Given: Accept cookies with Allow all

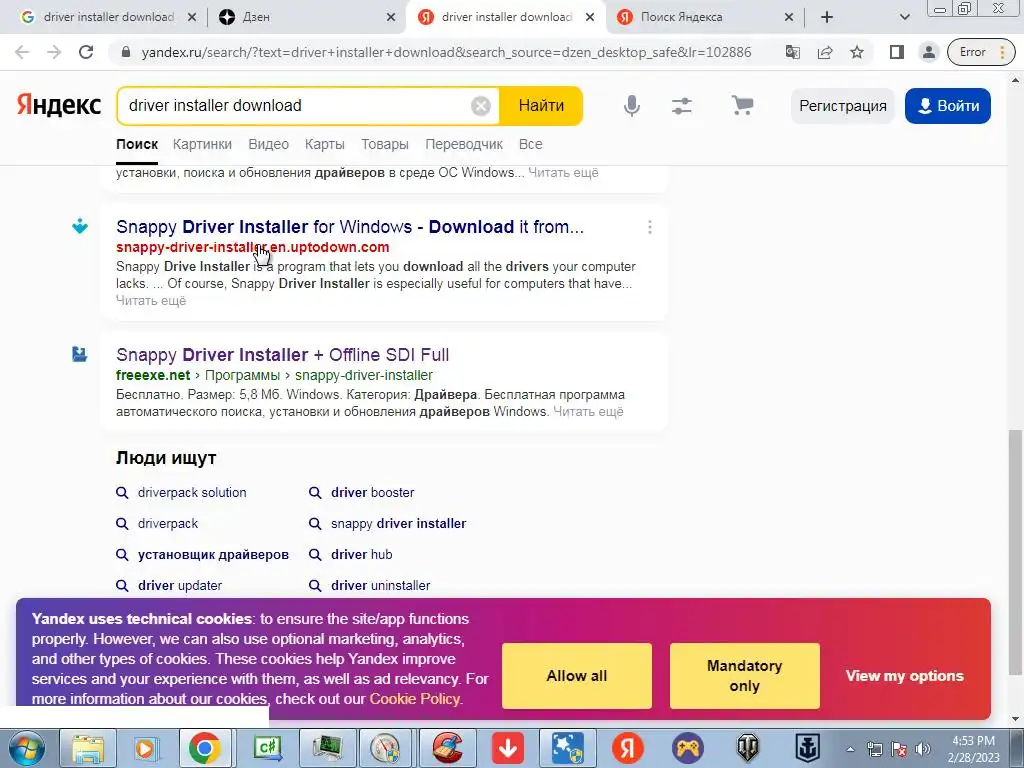Looking at the screenshot, I should [577, 676].
